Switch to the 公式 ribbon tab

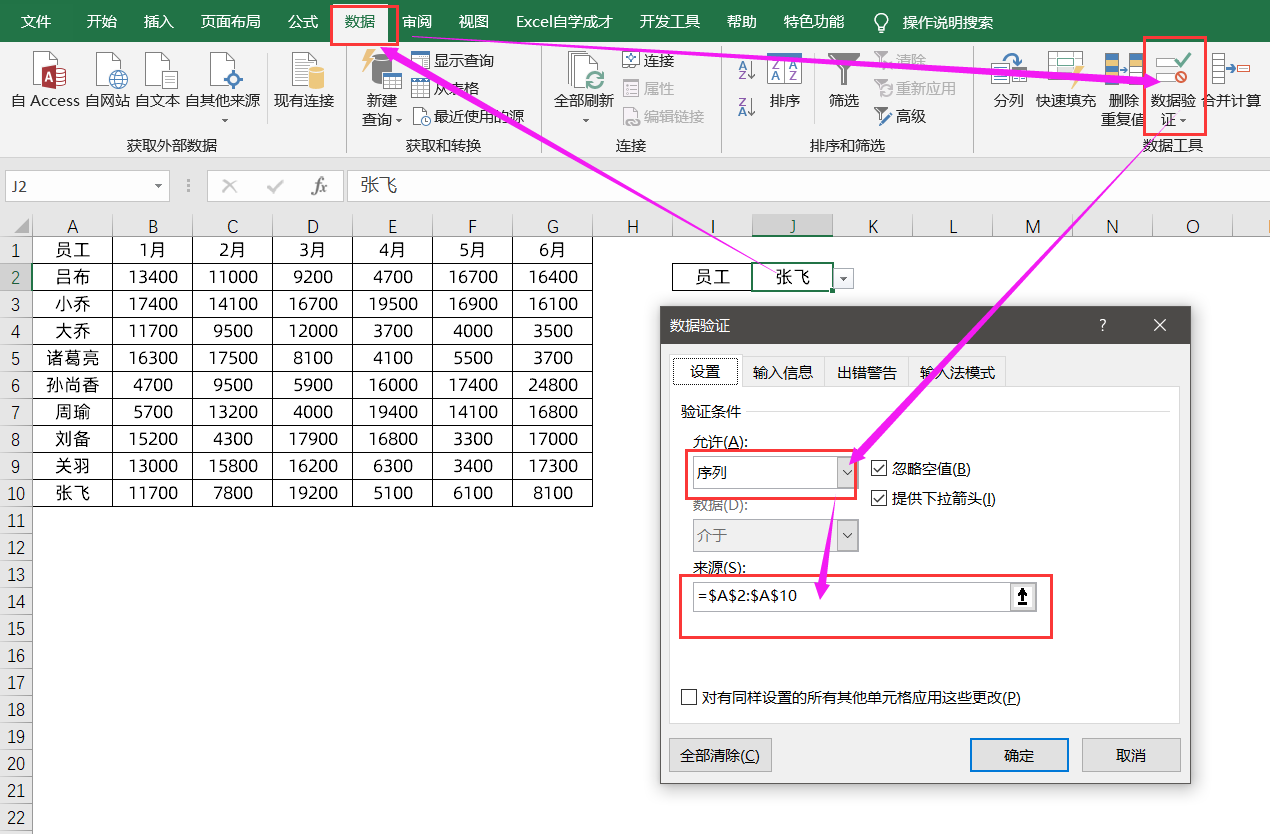click(x=302, y=22)
